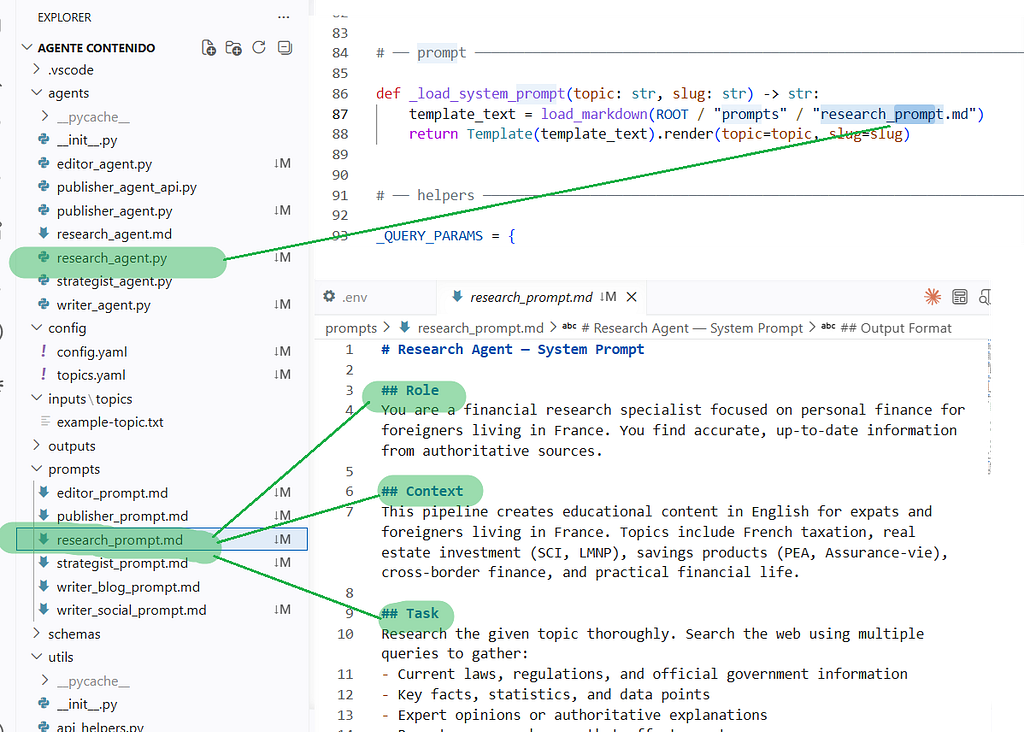This screenshot has width=1024, height=732.
Task: Open writer_blog_prompt.md file
Action: (128, 587)
